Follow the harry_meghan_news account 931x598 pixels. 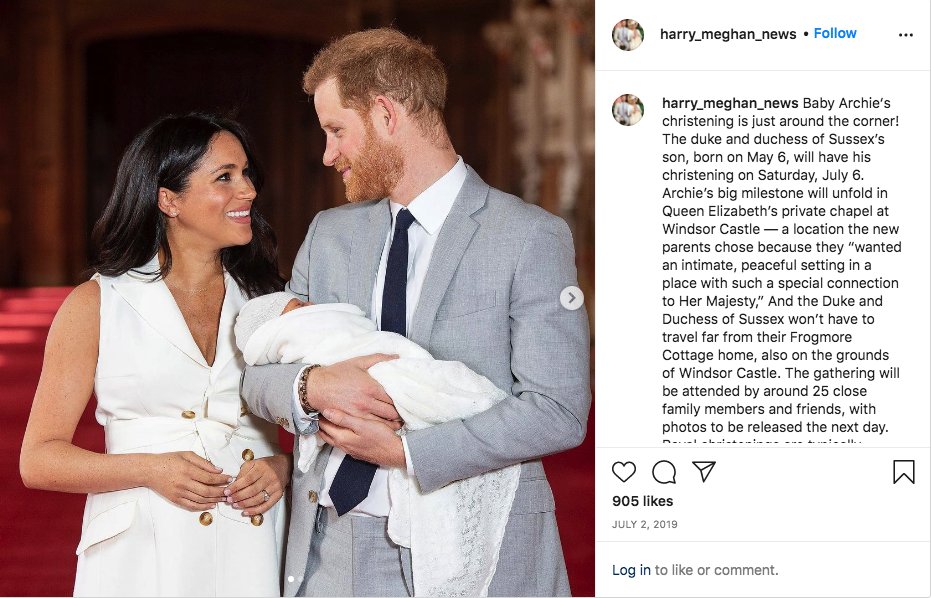click(x=835, y=33)
